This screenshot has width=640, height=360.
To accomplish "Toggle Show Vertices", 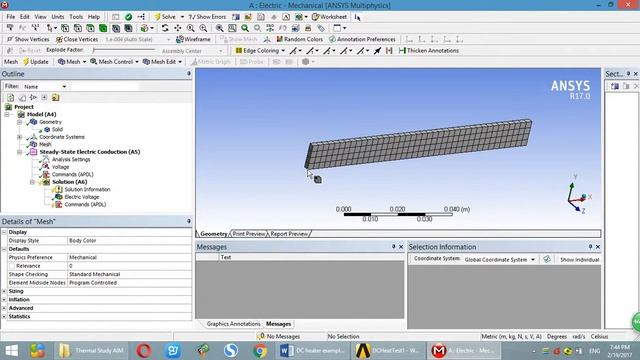I will click(28, 39).
